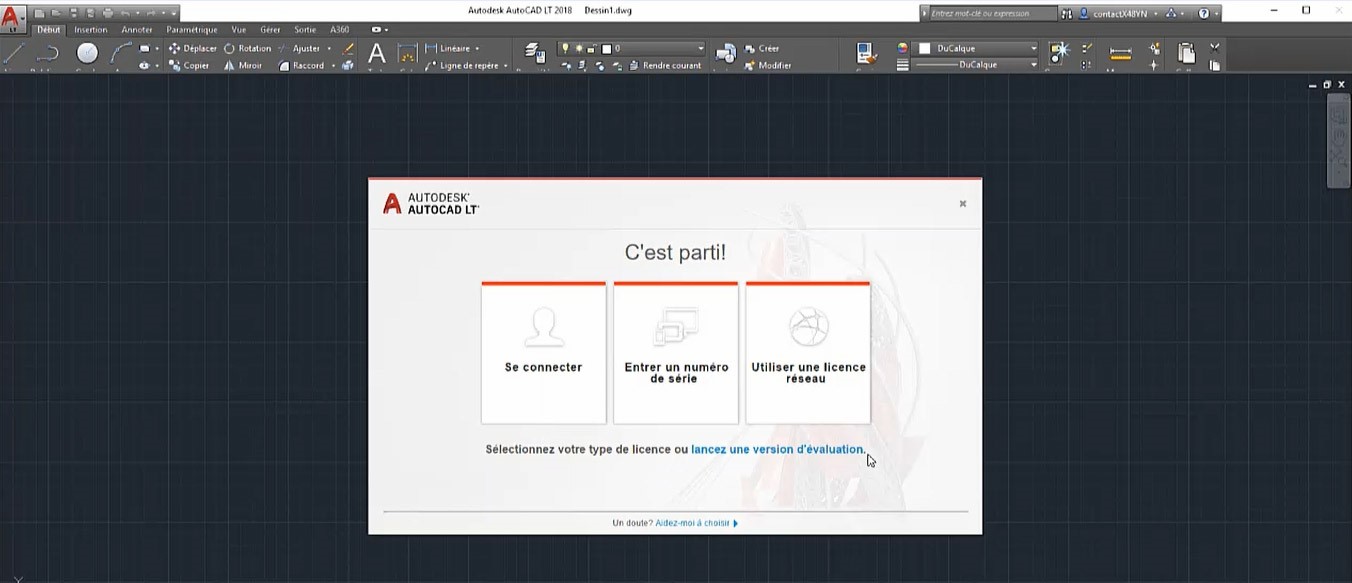
Task: Close the C'est parti license dialog
Action: [x=963, y=203]
